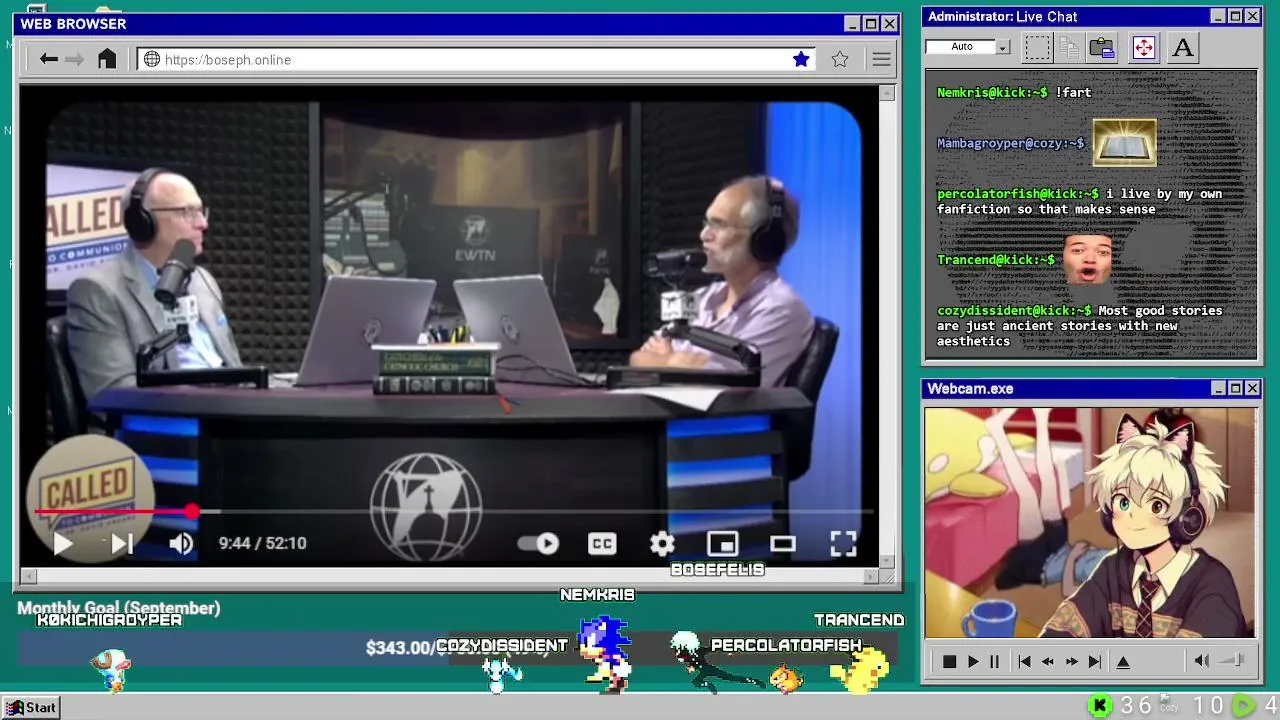Screen dimensions: 1280x720
Task: Click the address bar URL boseph.online
Action: [x=228, y=60]
